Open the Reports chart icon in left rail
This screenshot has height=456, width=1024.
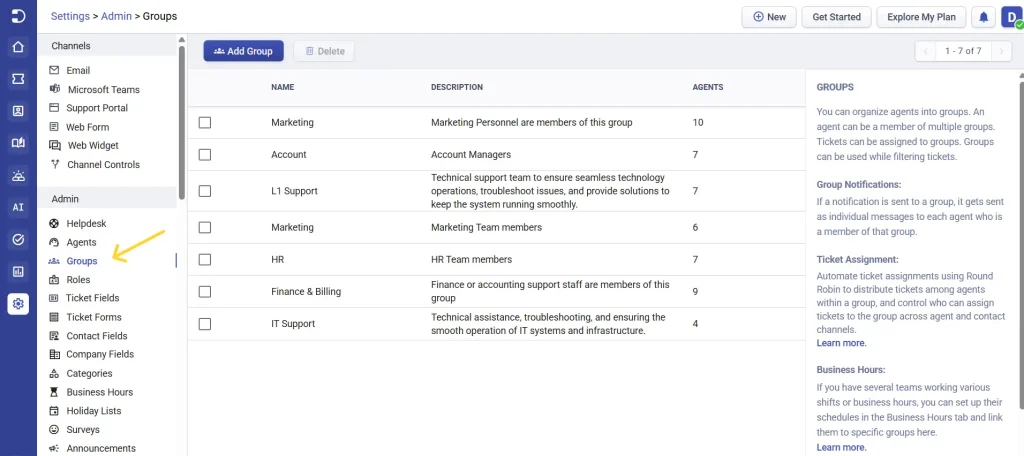tap(18, 272)
